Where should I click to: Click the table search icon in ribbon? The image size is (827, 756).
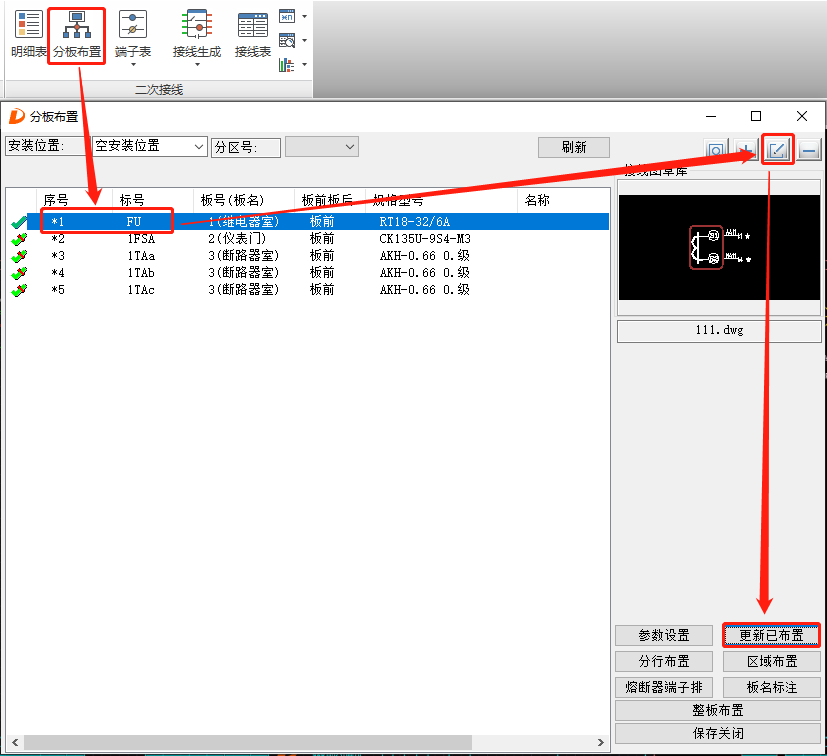(x=287, y=40)
